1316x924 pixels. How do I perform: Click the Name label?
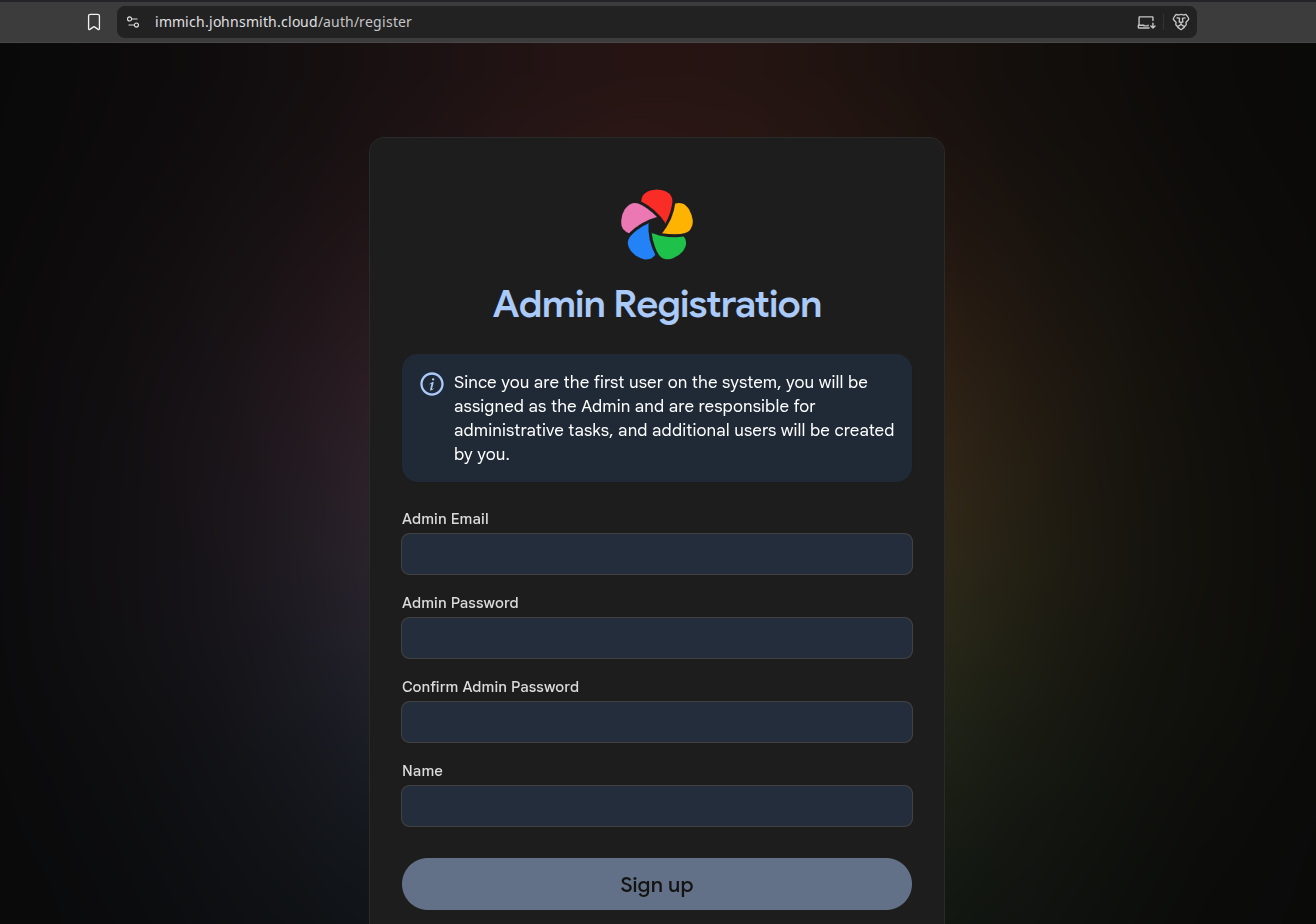pyautogui.click(x=422, y=771)
